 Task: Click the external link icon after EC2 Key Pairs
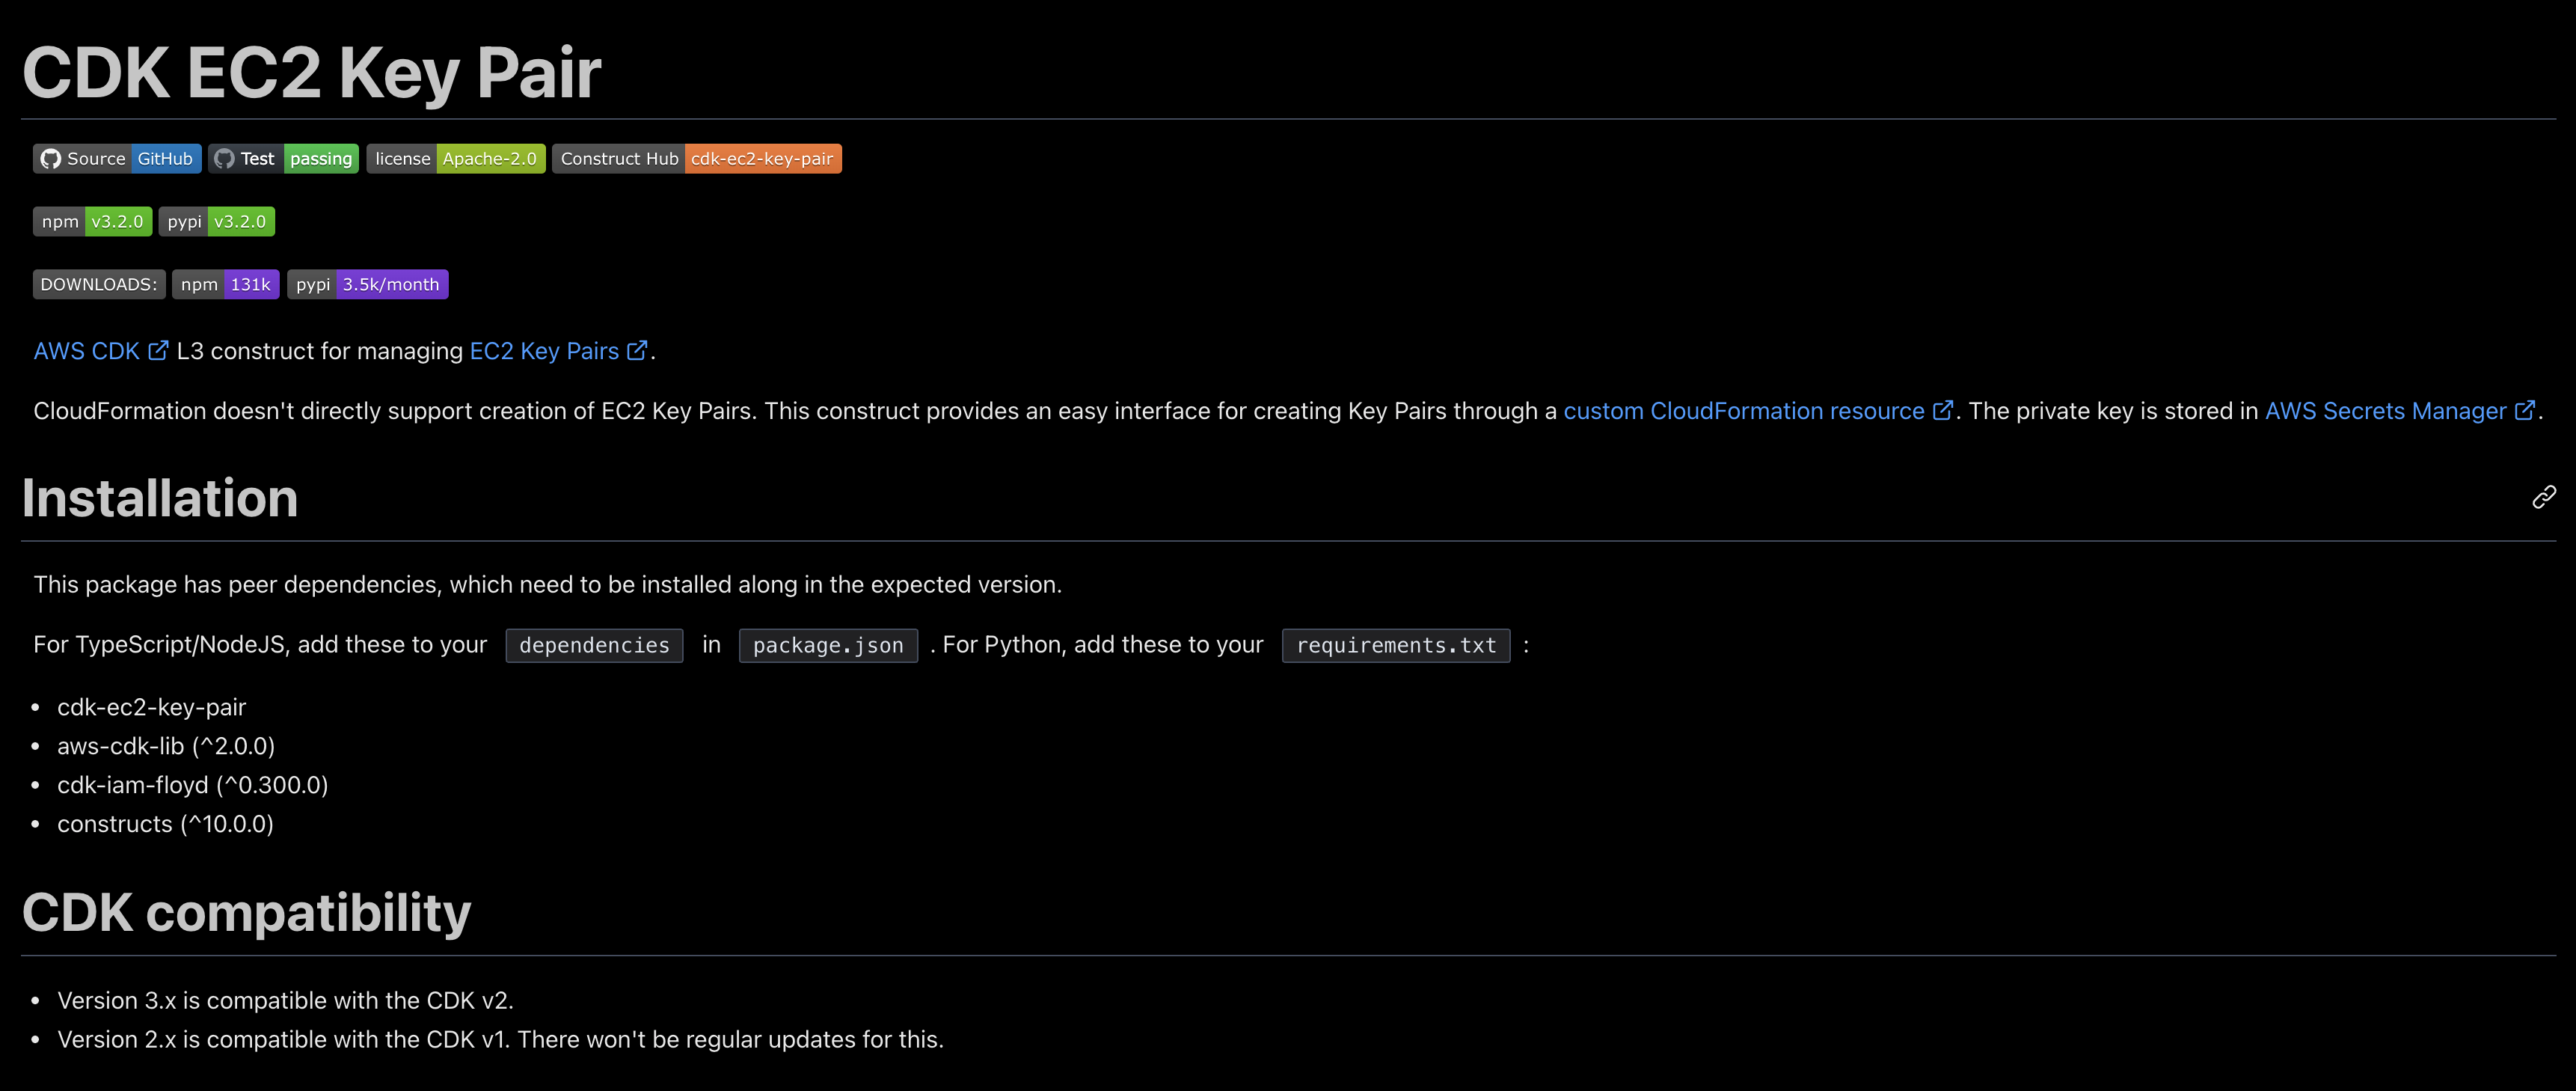point(638,350)
